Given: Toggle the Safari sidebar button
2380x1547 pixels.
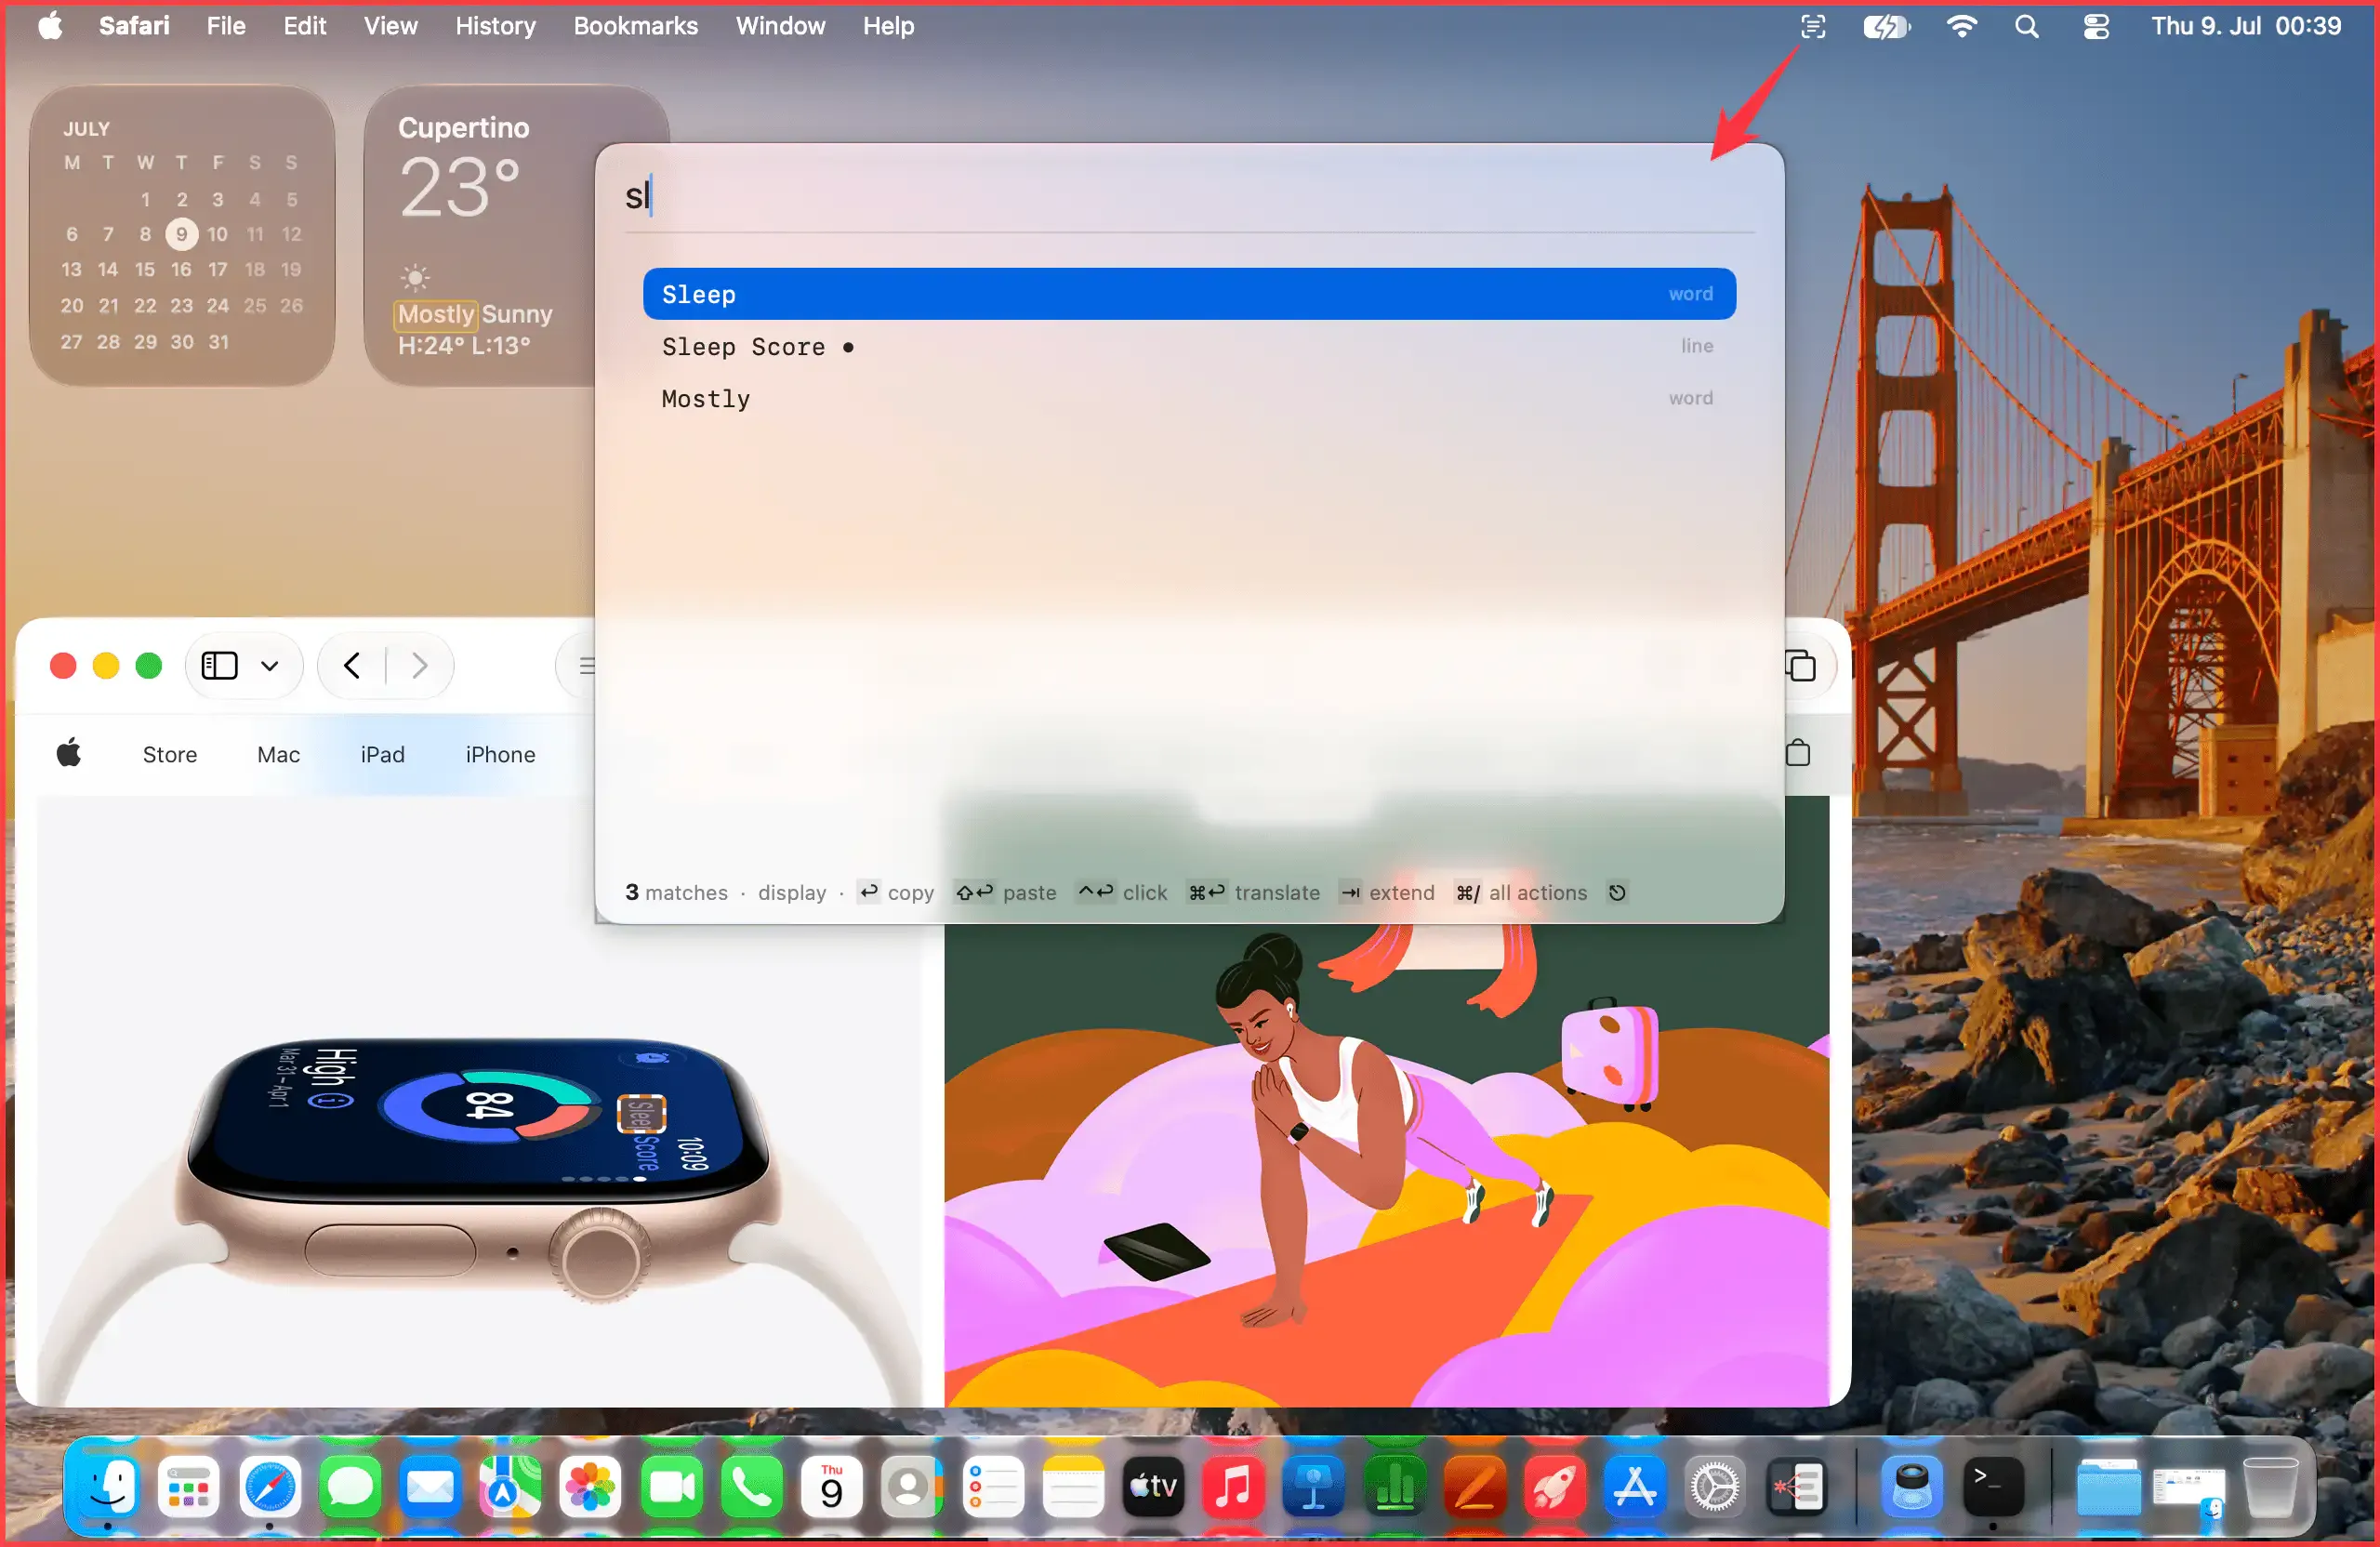Looking at the screenshot, I should coord(219,666).
